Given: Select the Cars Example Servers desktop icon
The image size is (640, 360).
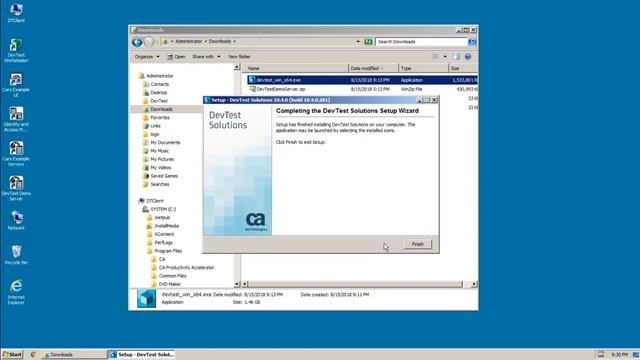Looking at the screenshot, I should point(16,154).
